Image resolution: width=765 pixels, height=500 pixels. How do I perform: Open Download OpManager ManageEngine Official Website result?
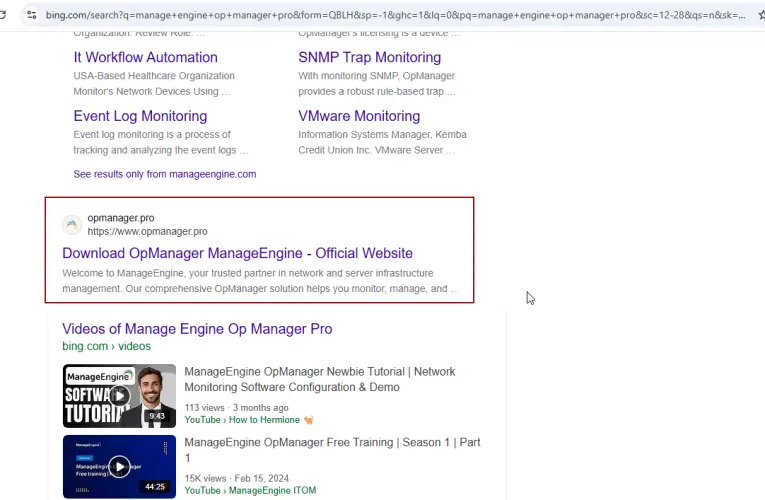(x=237, y=253)
